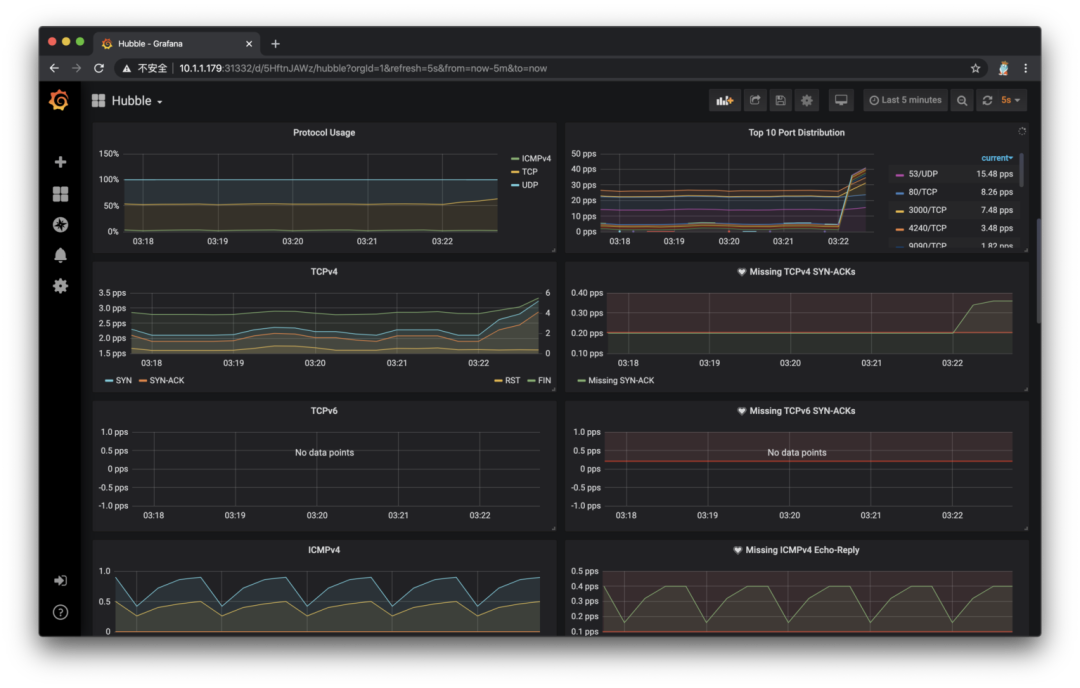Click the Last 5 minutes time picker
The width and height of the screenshot is (1080, 688).
tap(903, 100)
